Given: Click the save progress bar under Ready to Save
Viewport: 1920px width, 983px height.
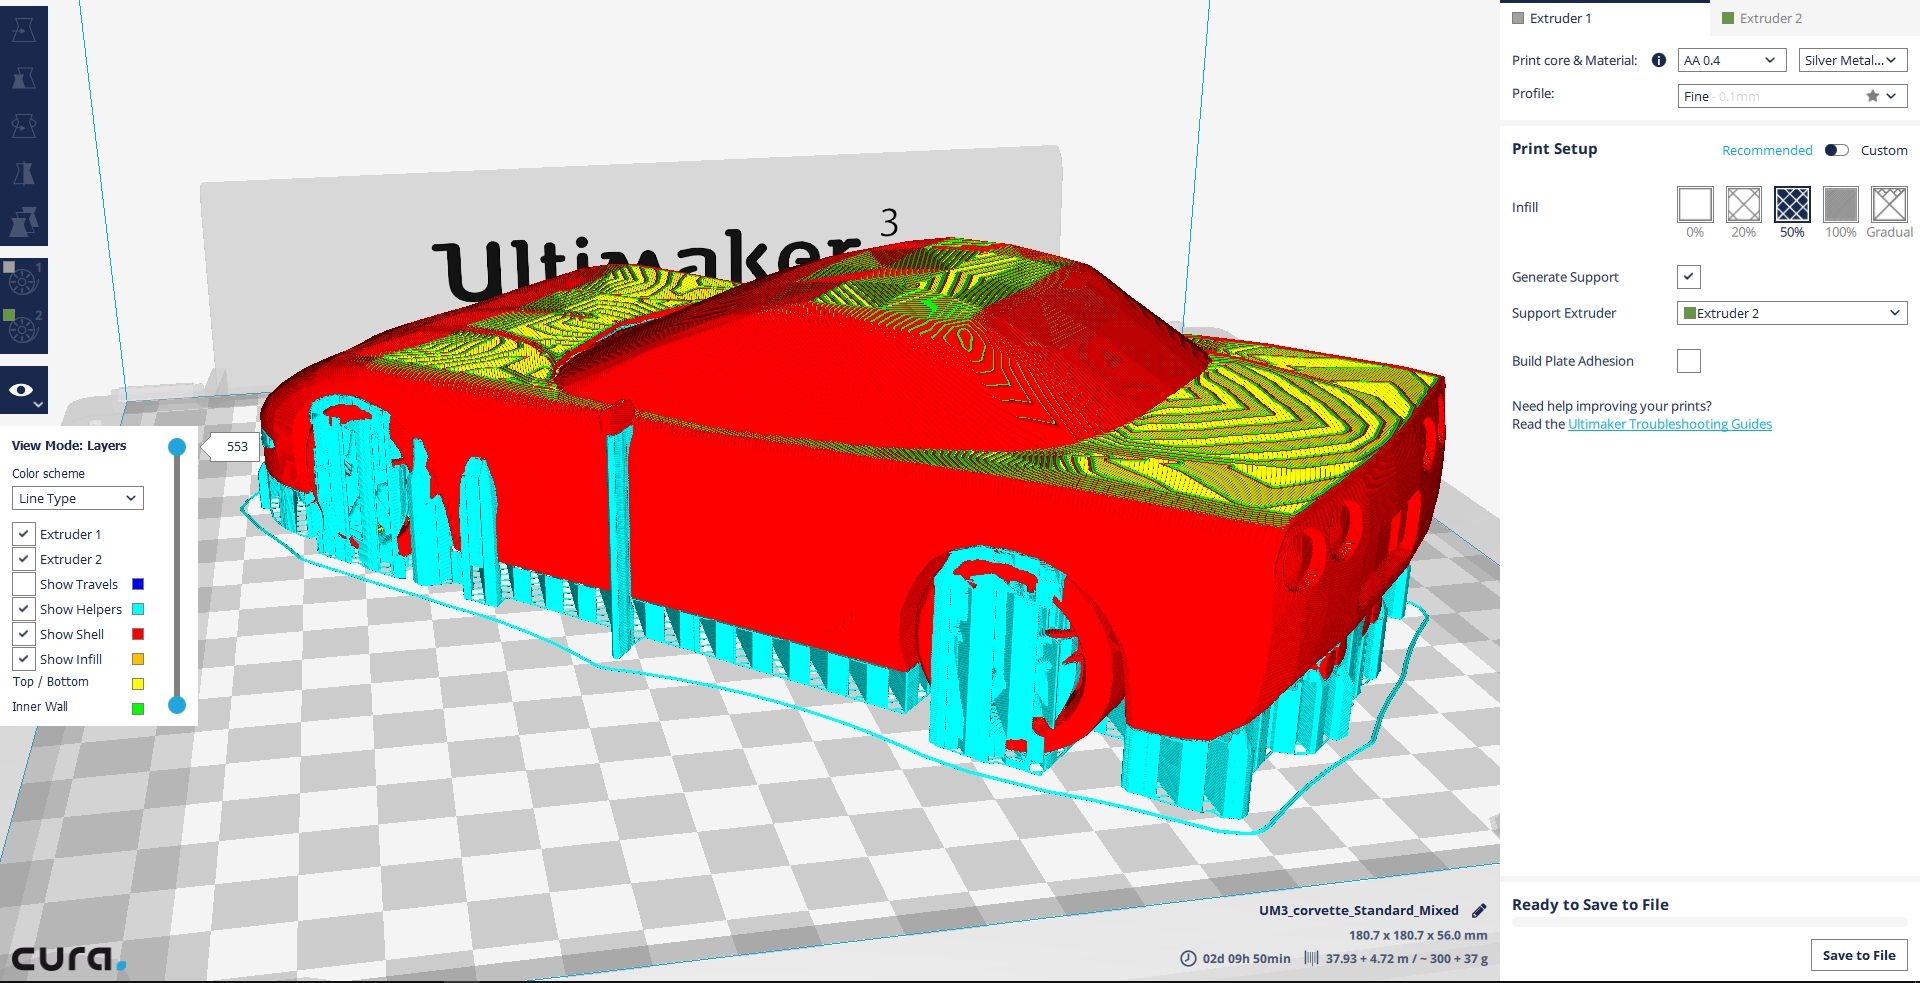Looking at the screenshot, I should pos(1710,922).
